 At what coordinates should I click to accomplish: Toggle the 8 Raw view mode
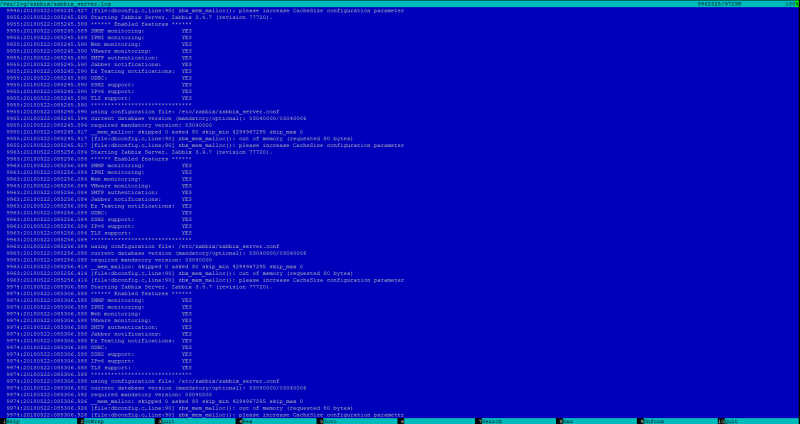click(567, 421)
